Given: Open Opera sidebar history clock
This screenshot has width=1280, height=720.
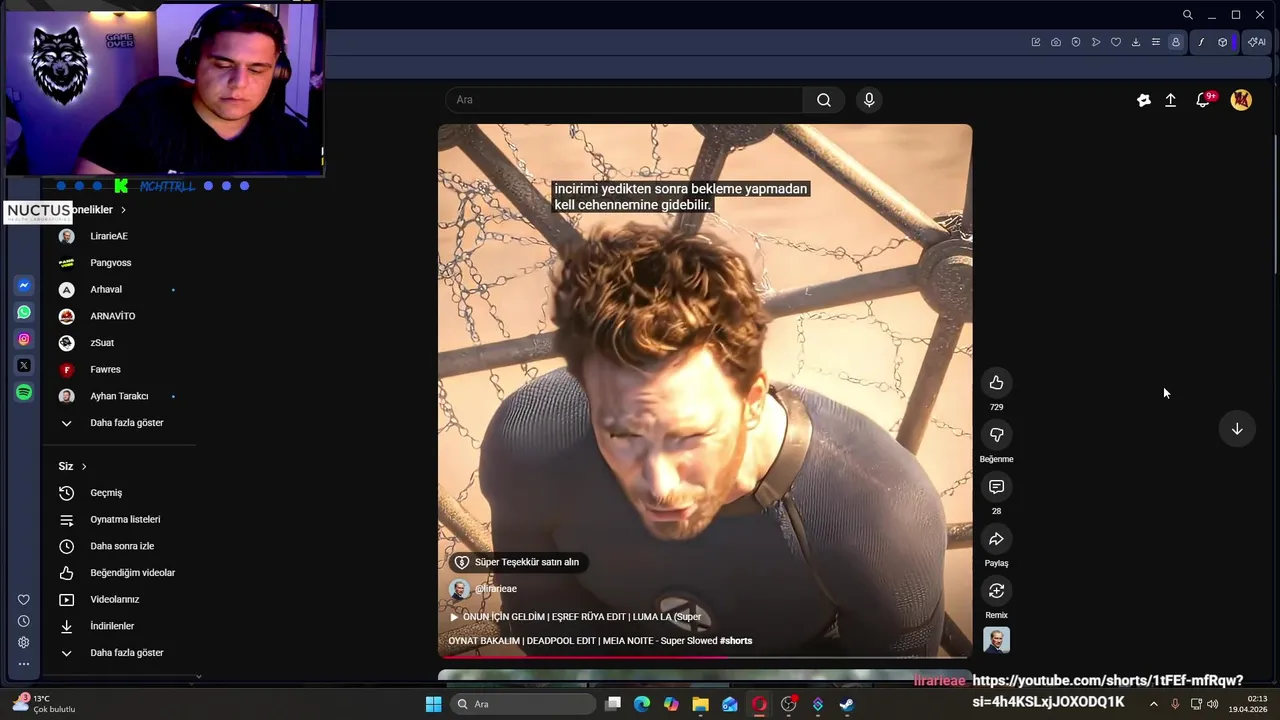Looking at the screenshot, I should coord(24,621).
